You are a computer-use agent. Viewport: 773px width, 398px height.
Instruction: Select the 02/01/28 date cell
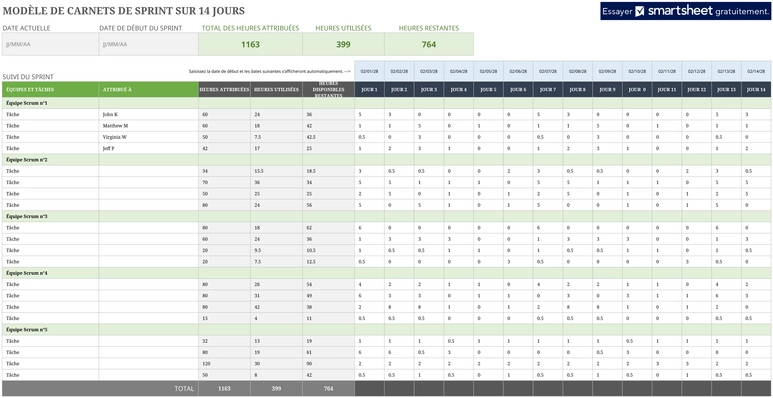[369, 71]
